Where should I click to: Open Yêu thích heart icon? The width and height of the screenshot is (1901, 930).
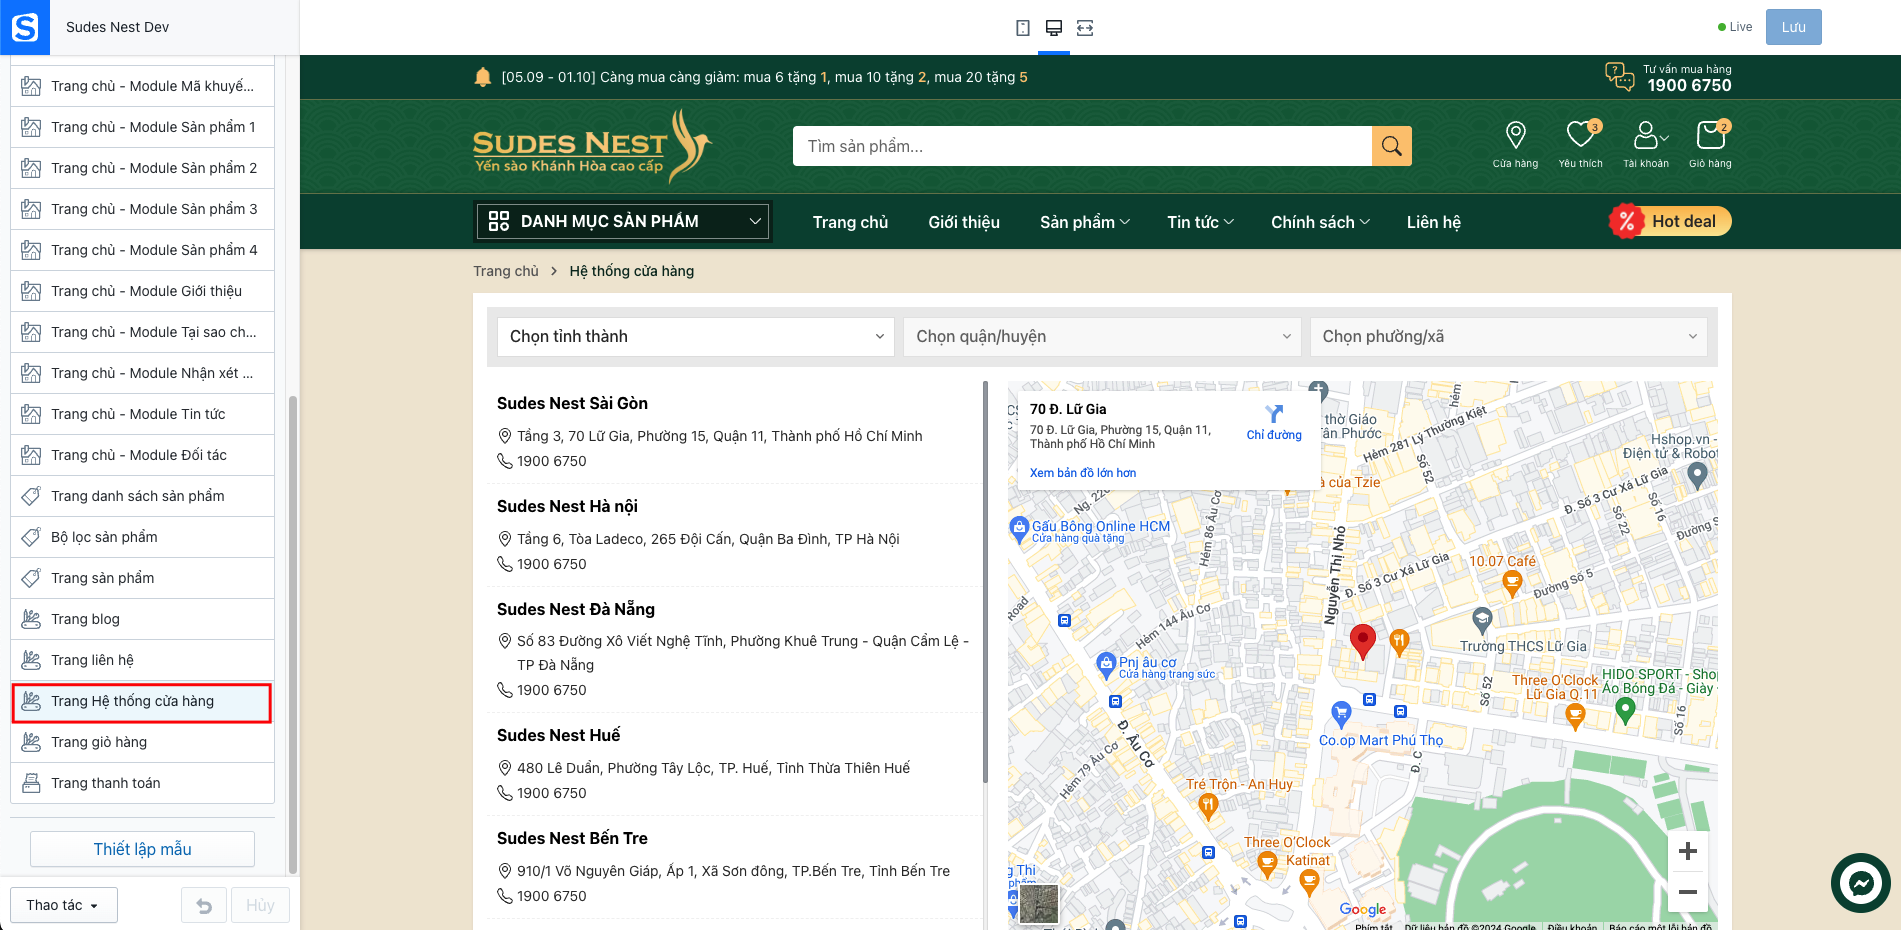[1581, 134]
